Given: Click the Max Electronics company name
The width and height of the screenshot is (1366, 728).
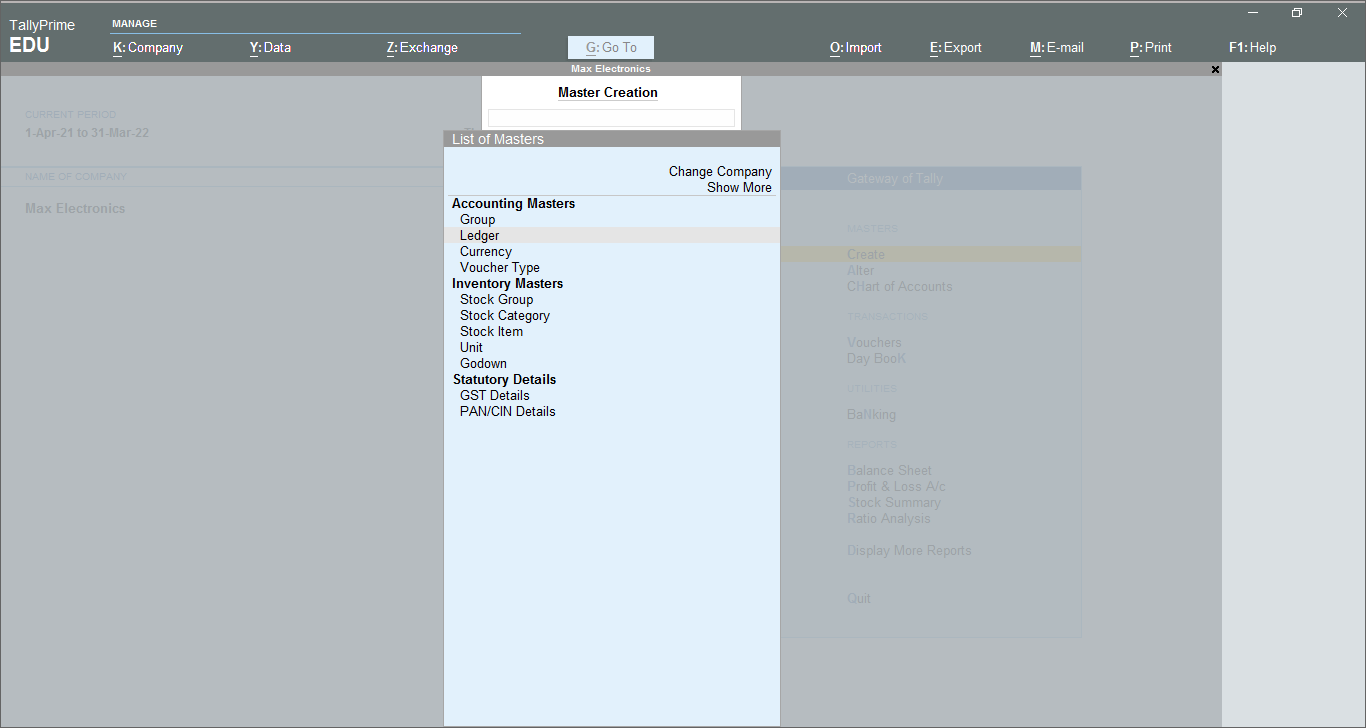Looking at the screenshot, I should coord(75,208).
